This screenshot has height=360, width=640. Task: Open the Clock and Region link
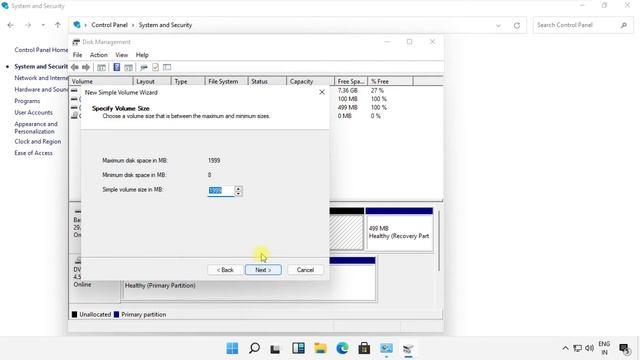tap(38, 141)
